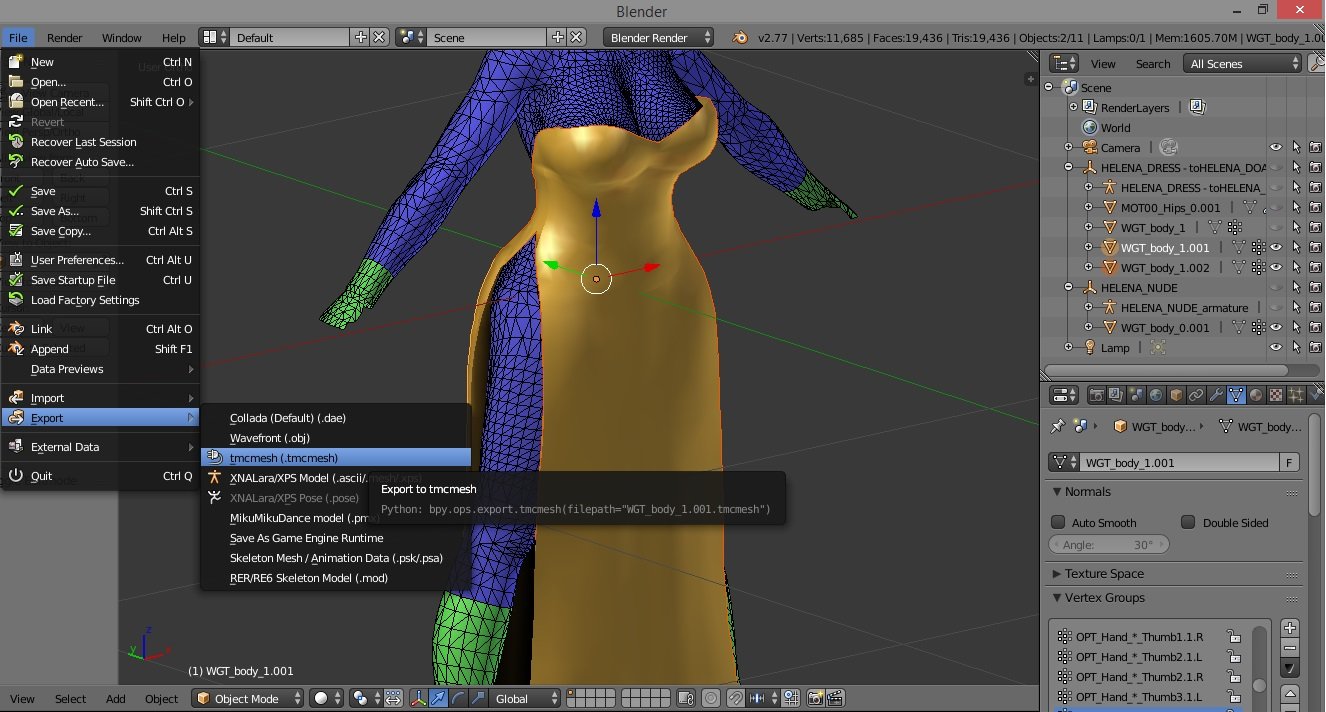Open the Render menu in top bar
The width and height of the screenshot is (1326, 712).
point(65,37)
